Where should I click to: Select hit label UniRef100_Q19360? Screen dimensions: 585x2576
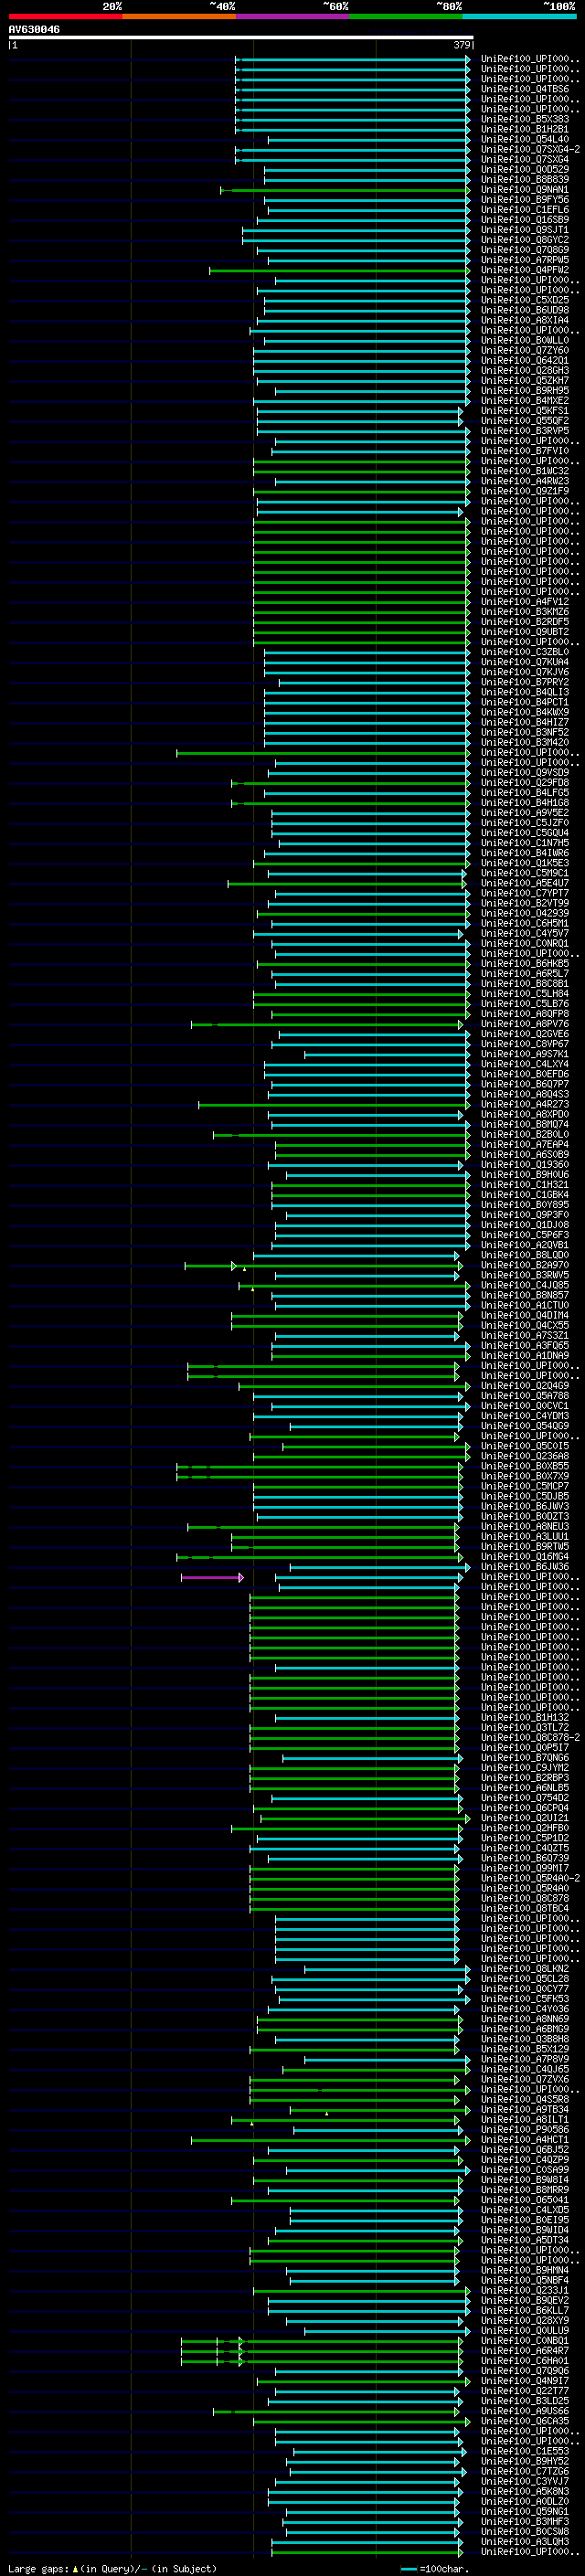[x=525, y=1164]
